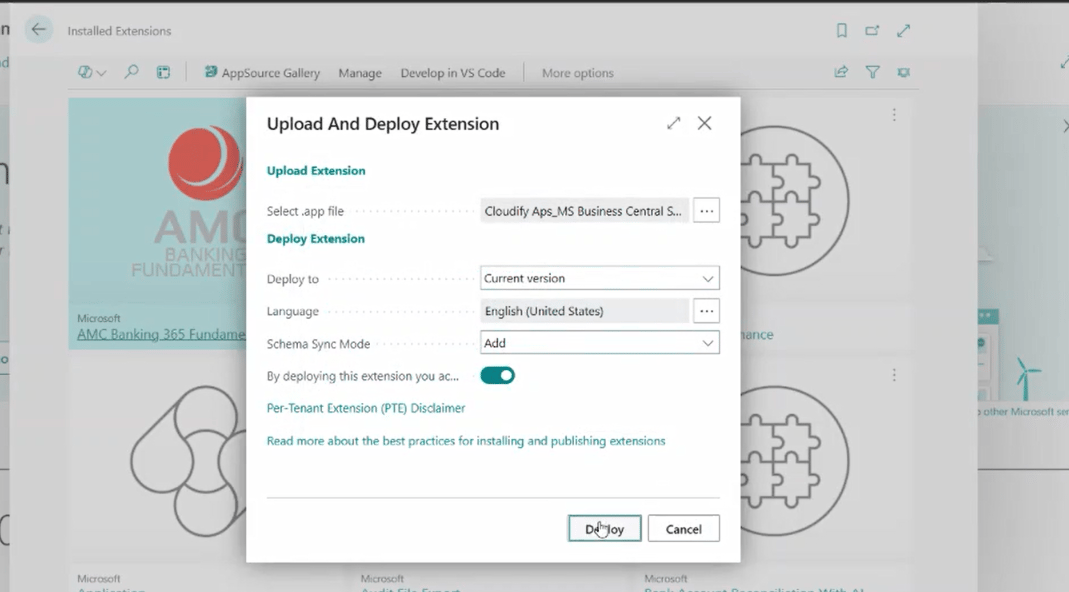Image resolution: width=1069 pixels, height=592 pixels.
Task: Open options menu of top-right extension card
Action: click(x=894, y=115)
